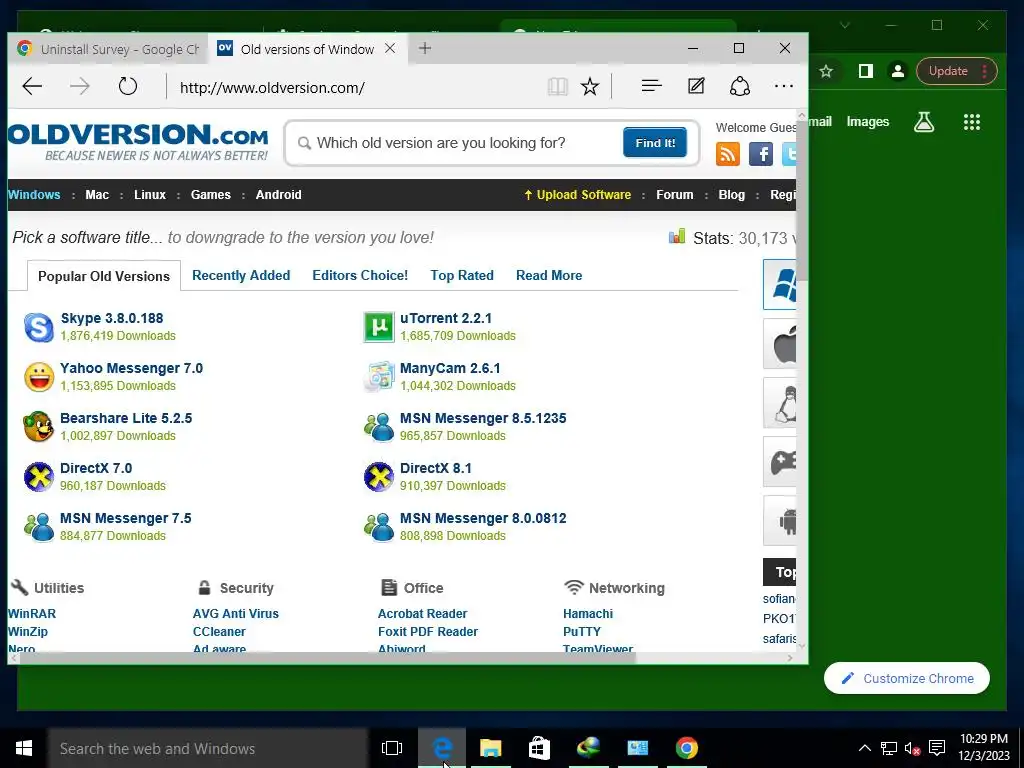This screenshot has height=768, width=1024.
Task: Click the OldVersion.com logo
Action: tap(138, 141)
